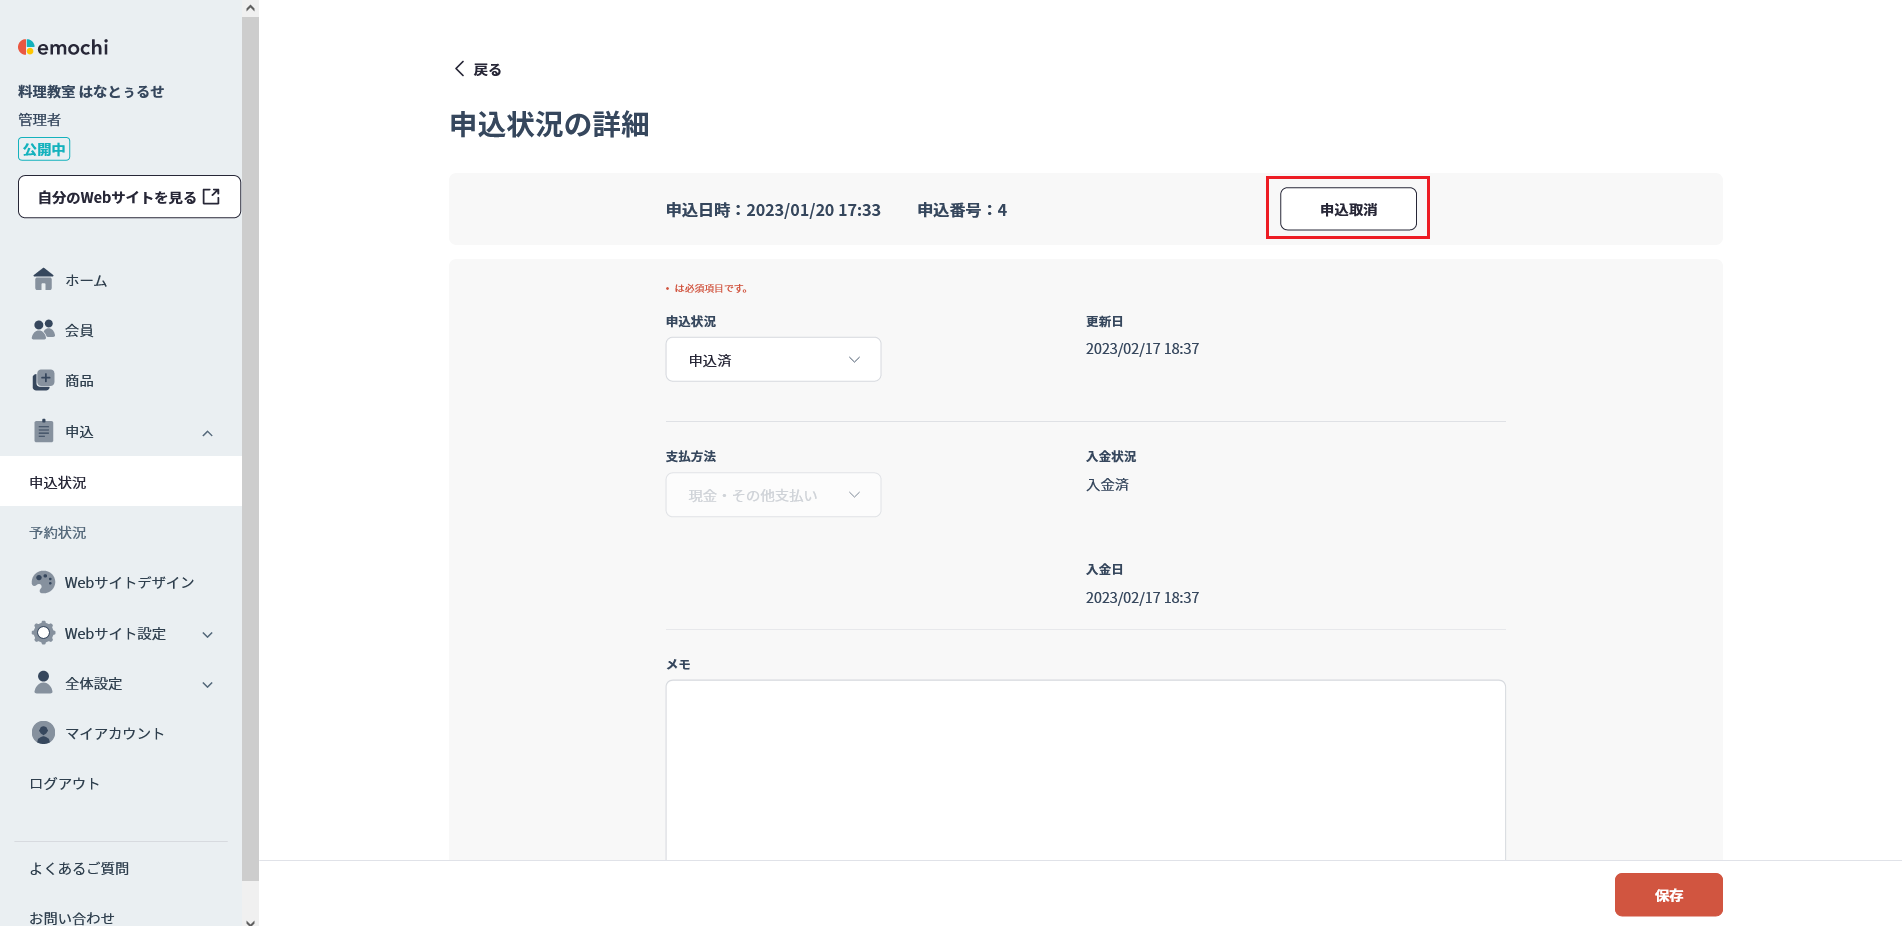The image size is (1902, 926).
Task: Click the members (会員) people icon
Action: tap(43, 329)
